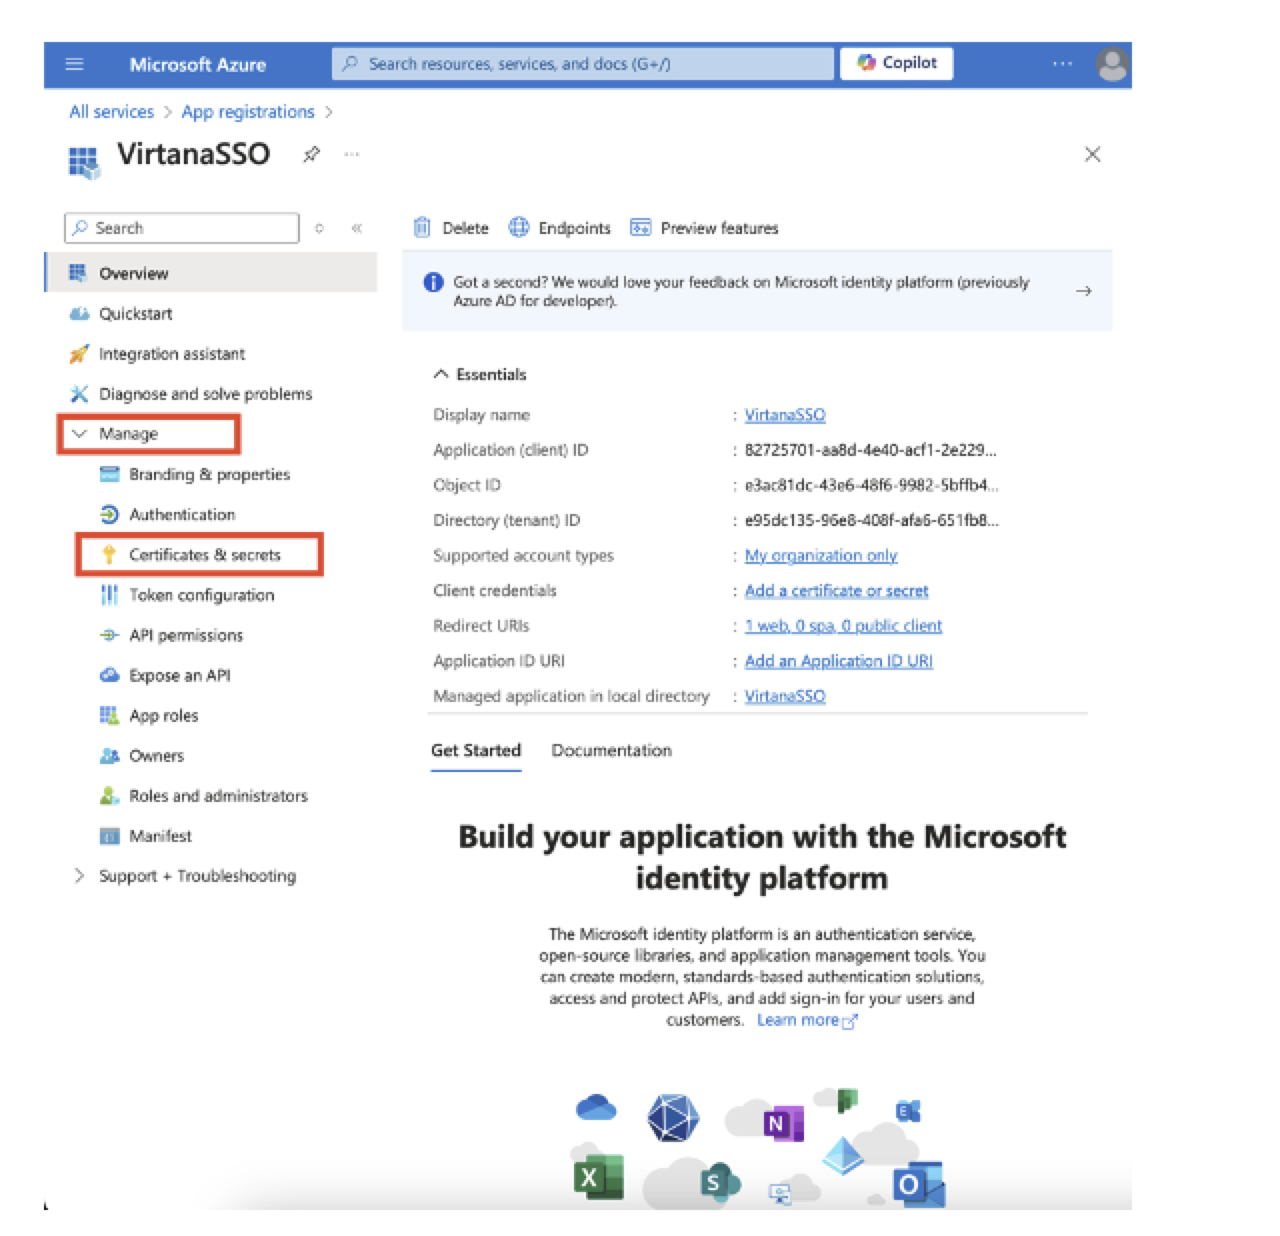Open the user account avatar
1280x1236 pixels.
pyautogui.click(x=1112, y=65)
